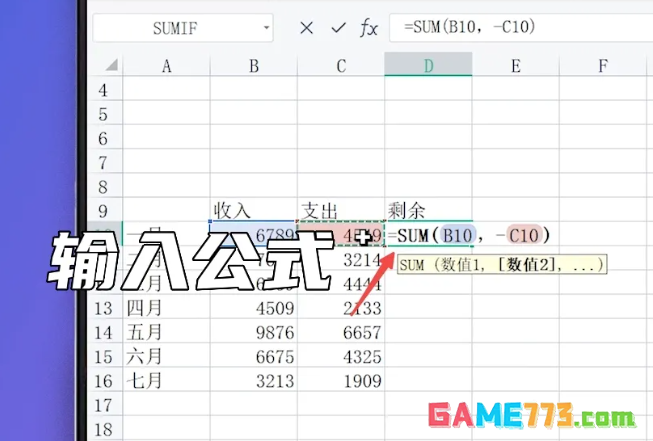
Task: Select column A header
Action: coord(166,67)
